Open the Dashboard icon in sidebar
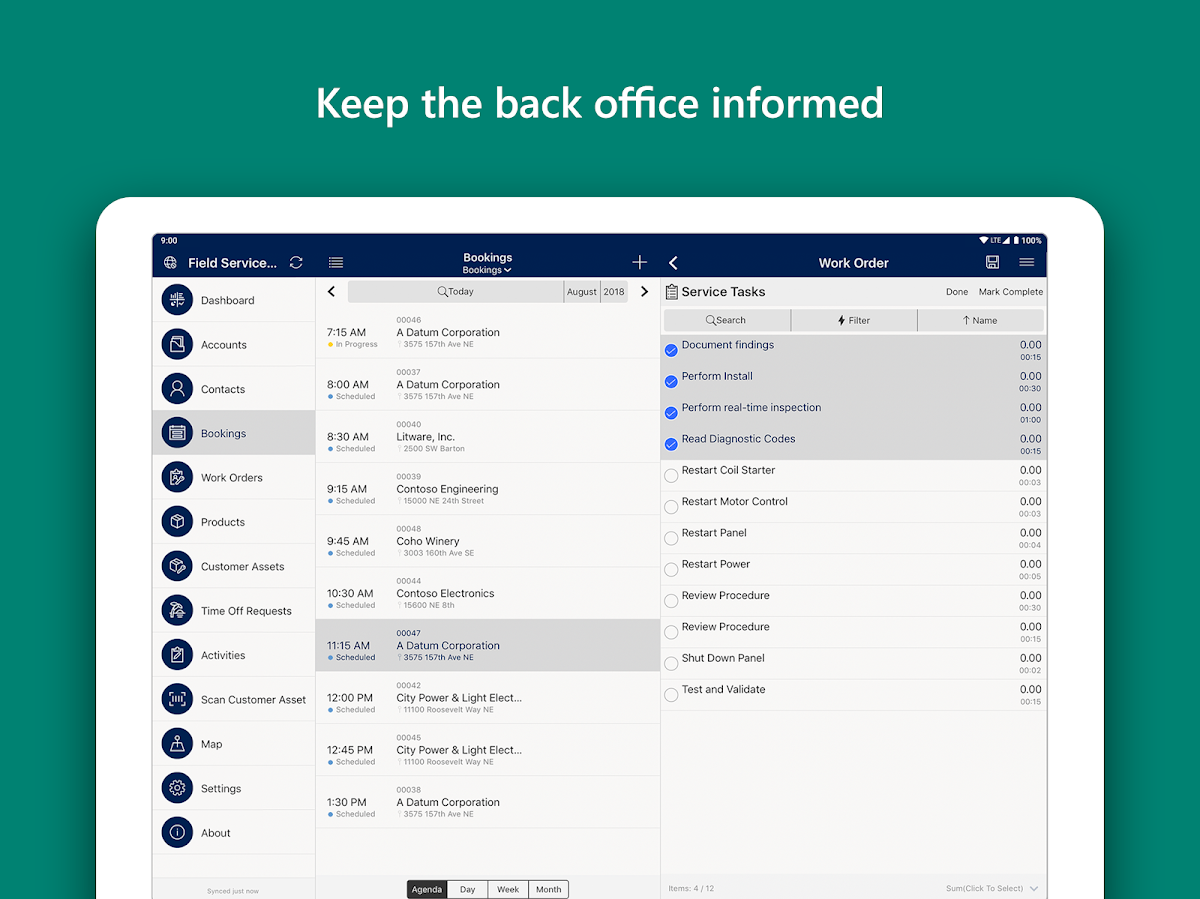The height and width of the screenshot is (899, 1200). (x=177, y=300)
